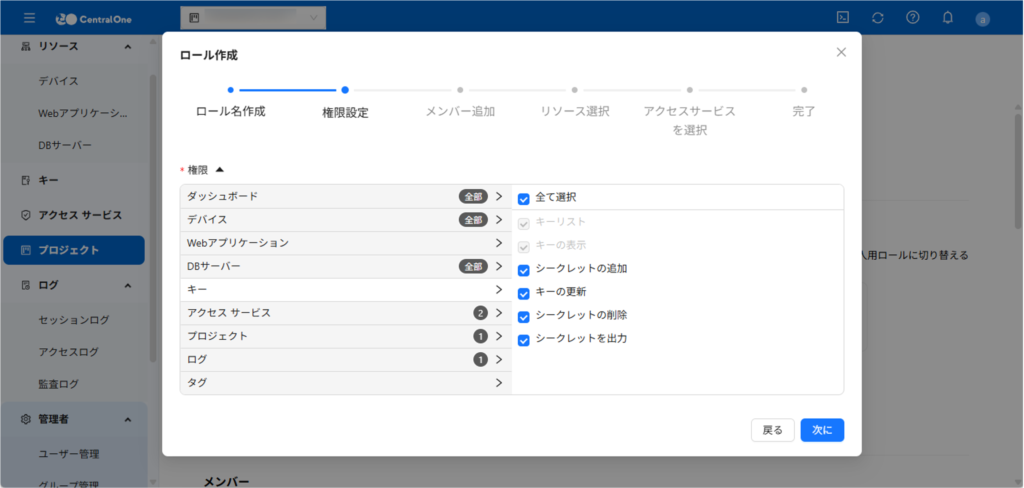The image size is (1024, 488).
Task: Uncheck the シークレットの追加 checkbox
Action: pos(524,270)
